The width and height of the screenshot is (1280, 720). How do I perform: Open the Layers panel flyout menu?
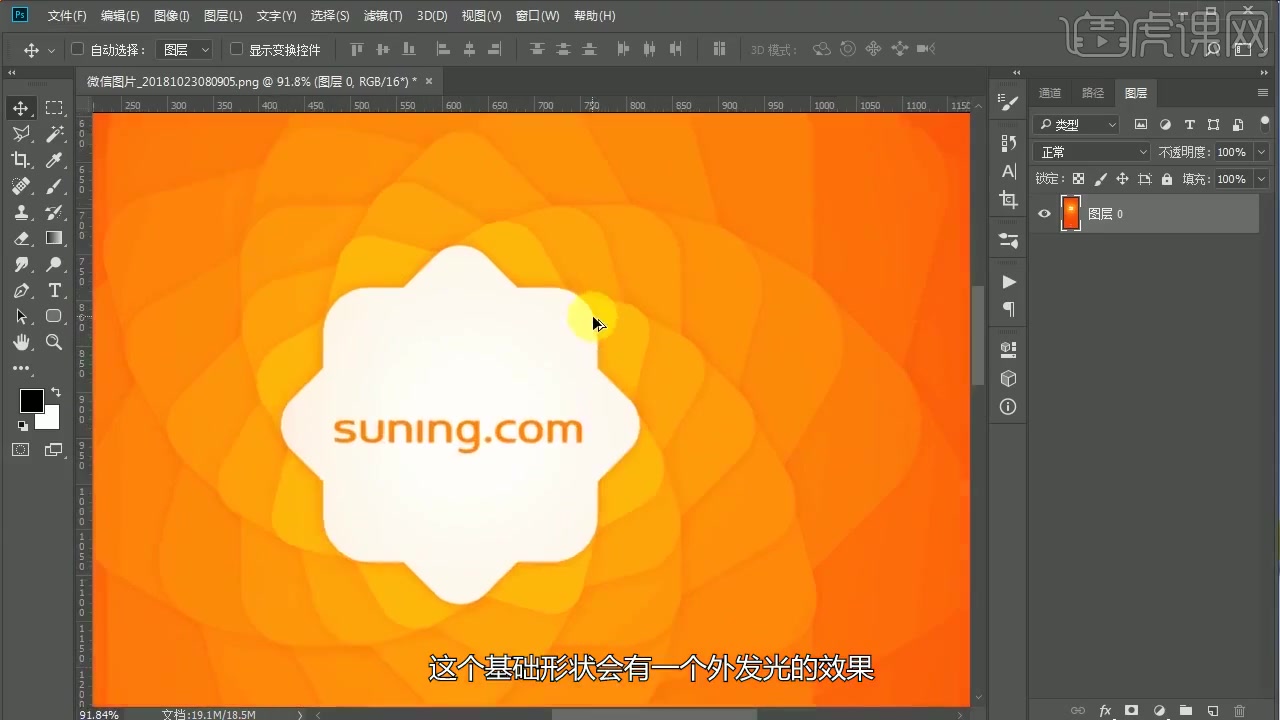[x=1263, y=93]
